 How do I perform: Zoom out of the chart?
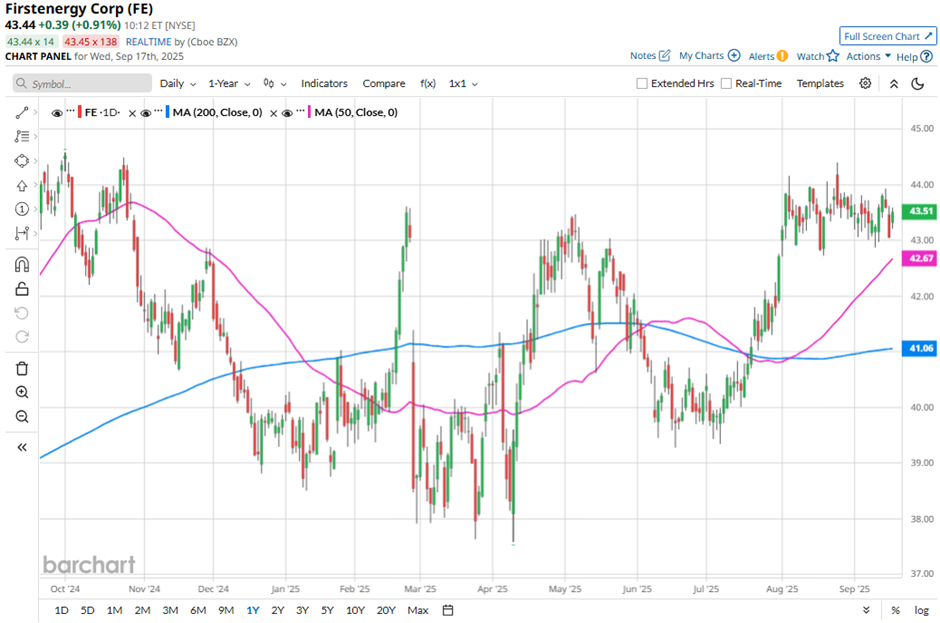[22, 416]
